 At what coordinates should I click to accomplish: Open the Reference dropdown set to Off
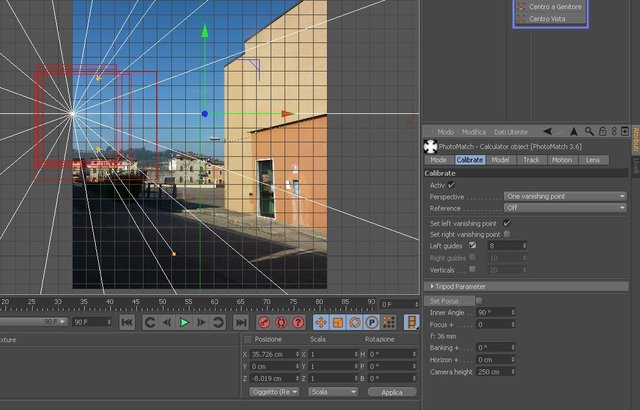point(565,208)
